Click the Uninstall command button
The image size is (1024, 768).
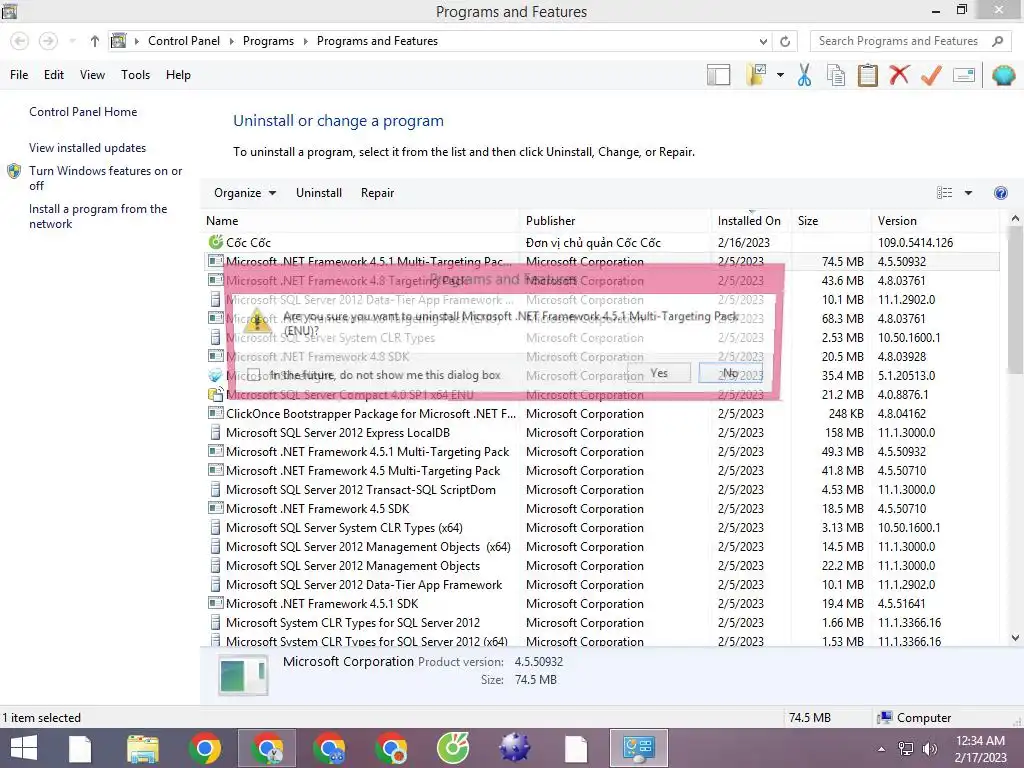tap(319, 193)
